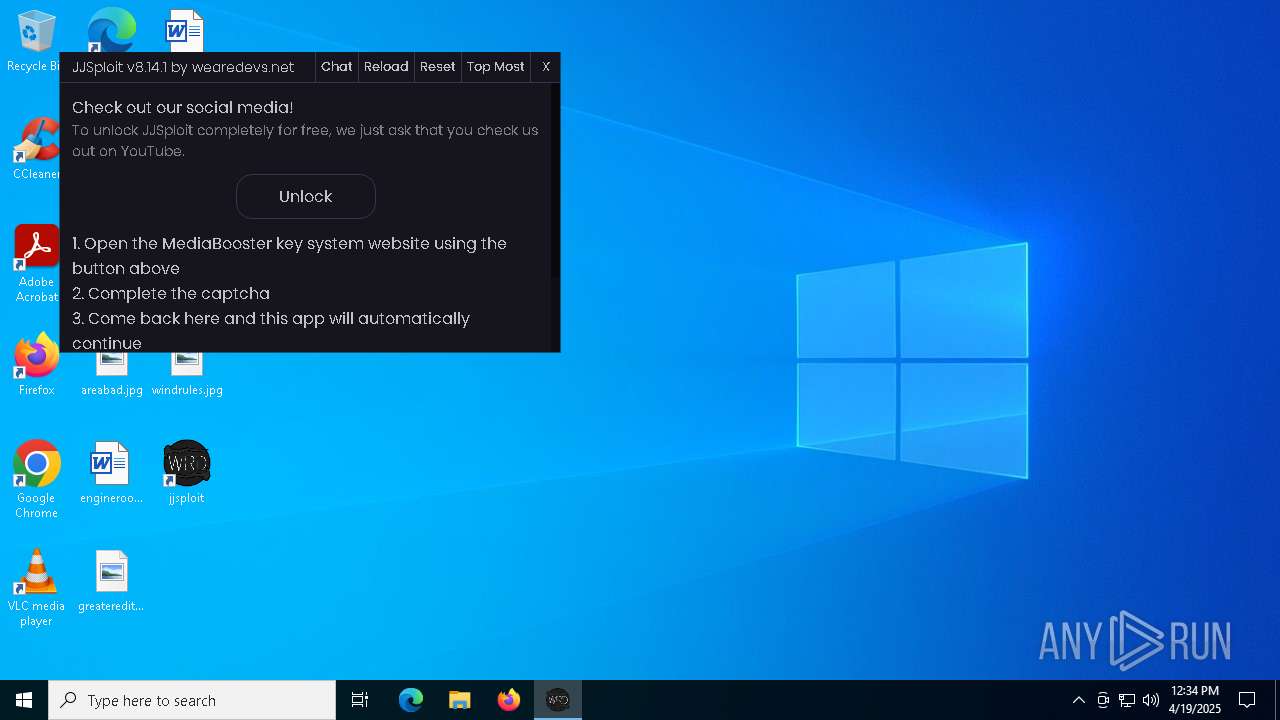Toggle Top Most option in JJSploit

tap(495, 67)
